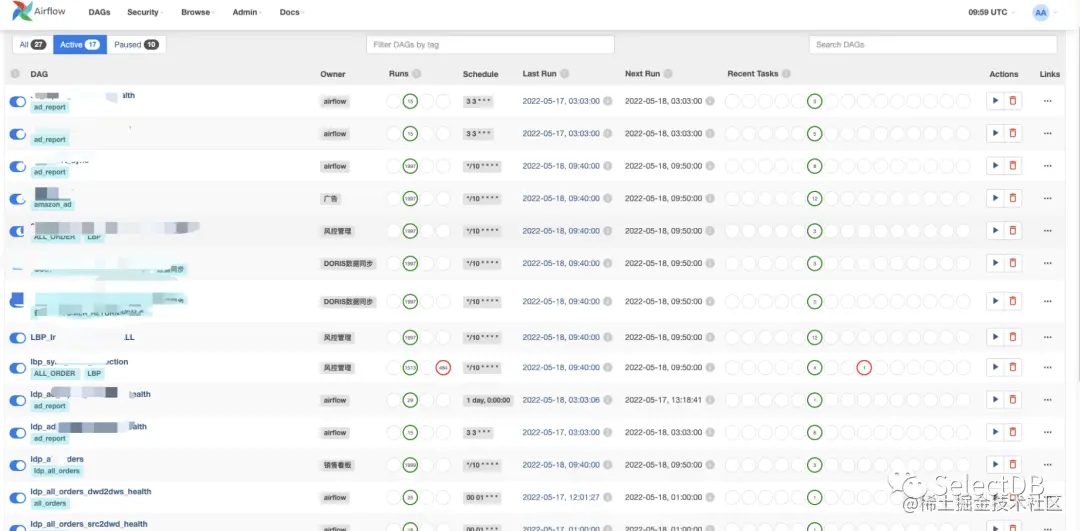The height and width of the screenshot is (531, 1080).
Task: Click the amazon_ad tag
Action: [x=52, y=205]
